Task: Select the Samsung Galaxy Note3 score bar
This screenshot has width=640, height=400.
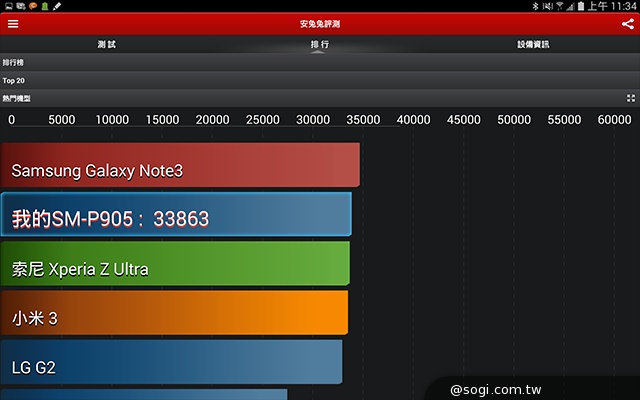Action: 180,166
